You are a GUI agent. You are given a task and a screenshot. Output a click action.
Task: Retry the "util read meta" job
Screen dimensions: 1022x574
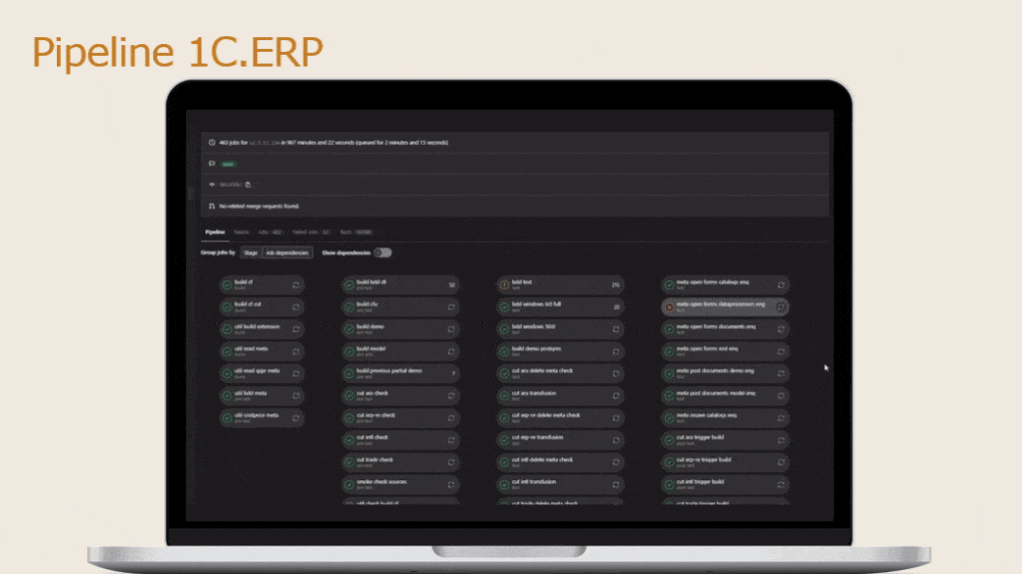point(296,351)
